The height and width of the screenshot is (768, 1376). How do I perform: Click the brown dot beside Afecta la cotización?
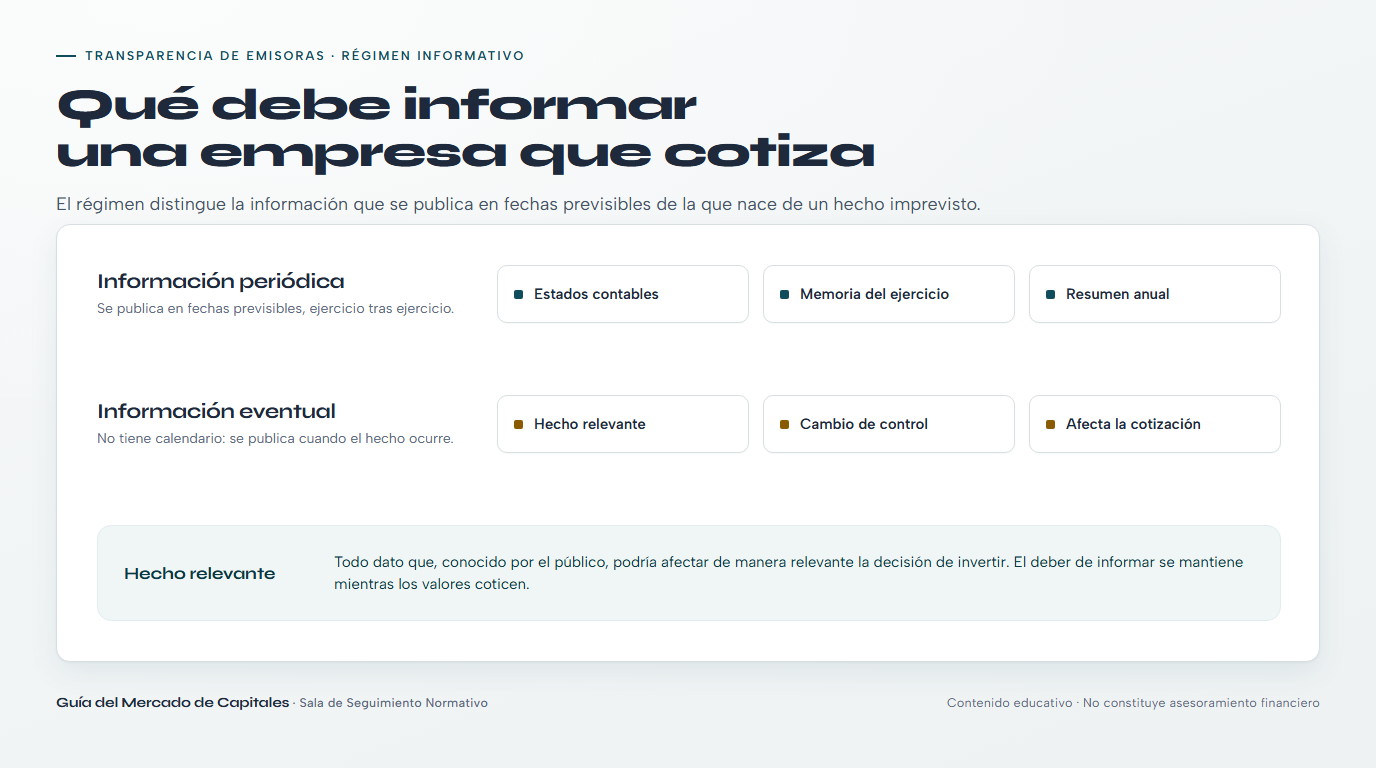tap(1051, 424)
